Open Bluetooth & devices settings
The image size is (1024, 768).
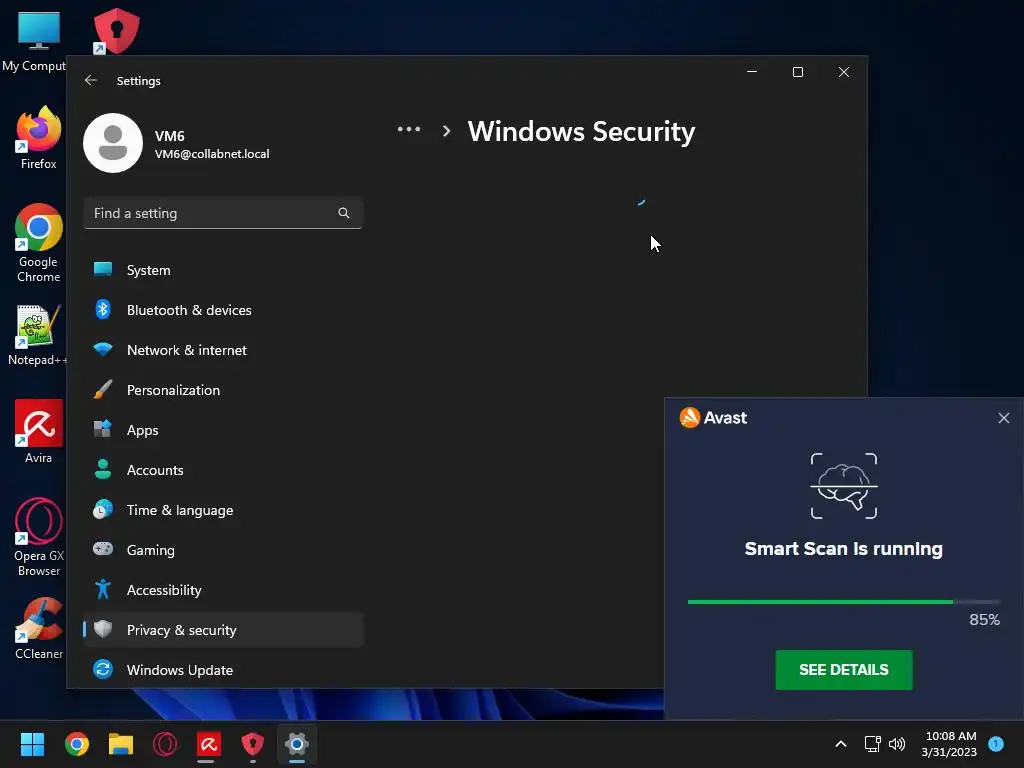223,310
